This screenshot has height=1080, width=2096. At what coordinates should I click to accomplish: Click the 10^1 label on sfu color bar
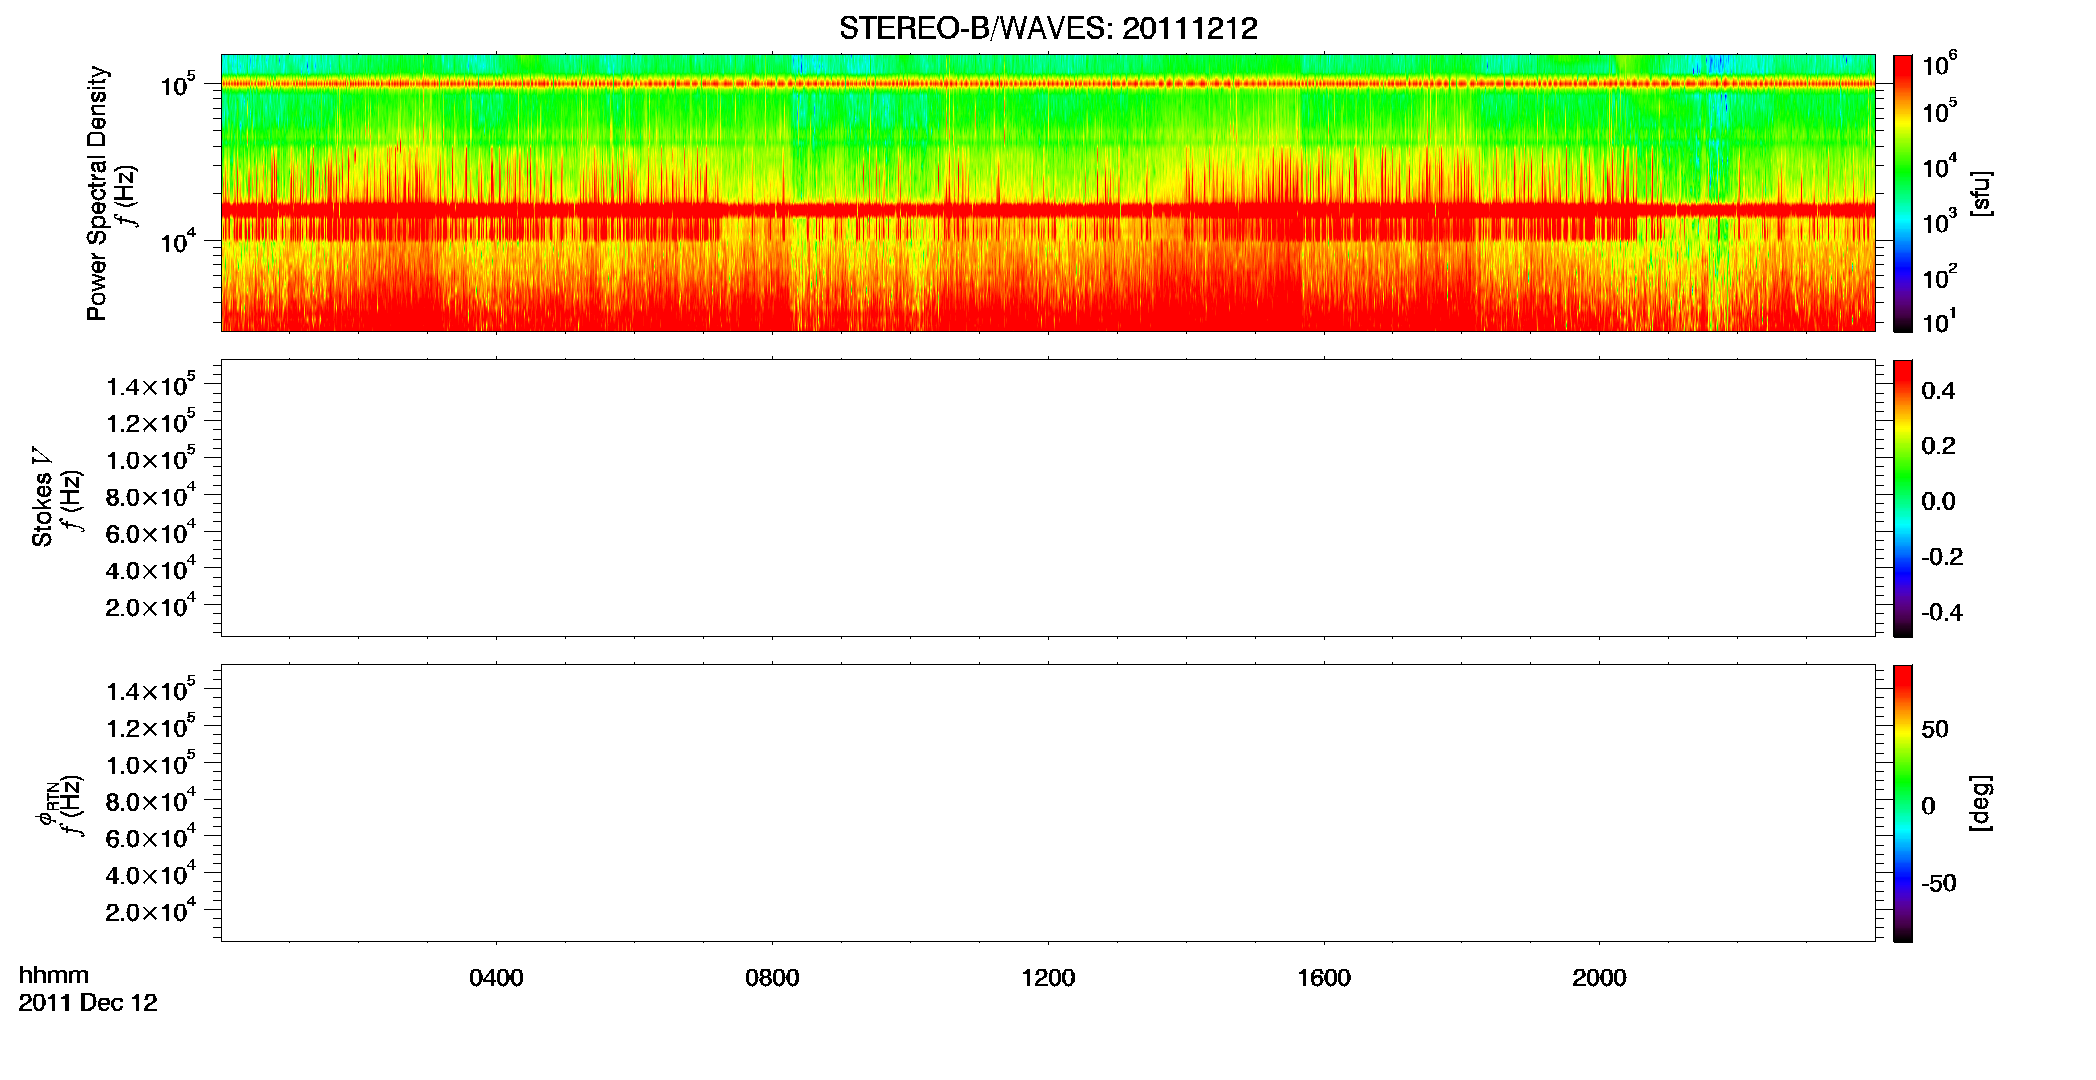point(1940,321)
